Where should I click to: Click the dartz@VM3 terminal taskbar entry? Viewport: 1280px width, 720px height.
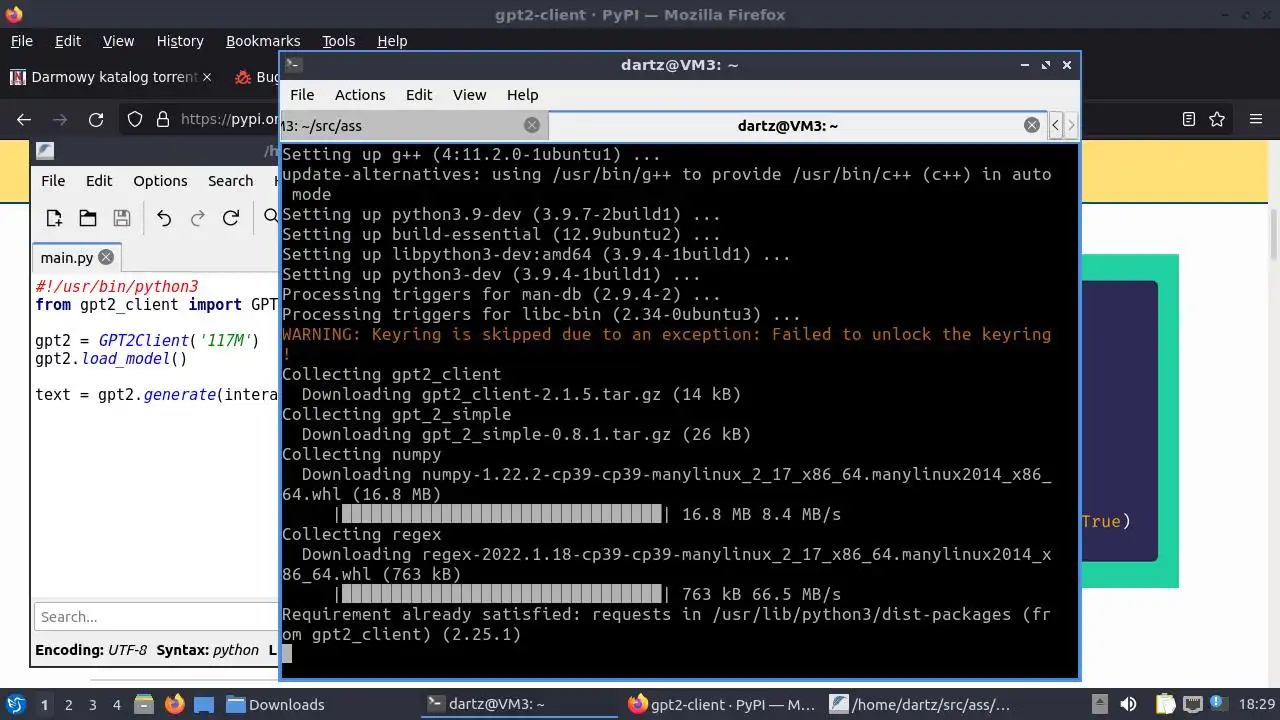(x=520, y=704)
